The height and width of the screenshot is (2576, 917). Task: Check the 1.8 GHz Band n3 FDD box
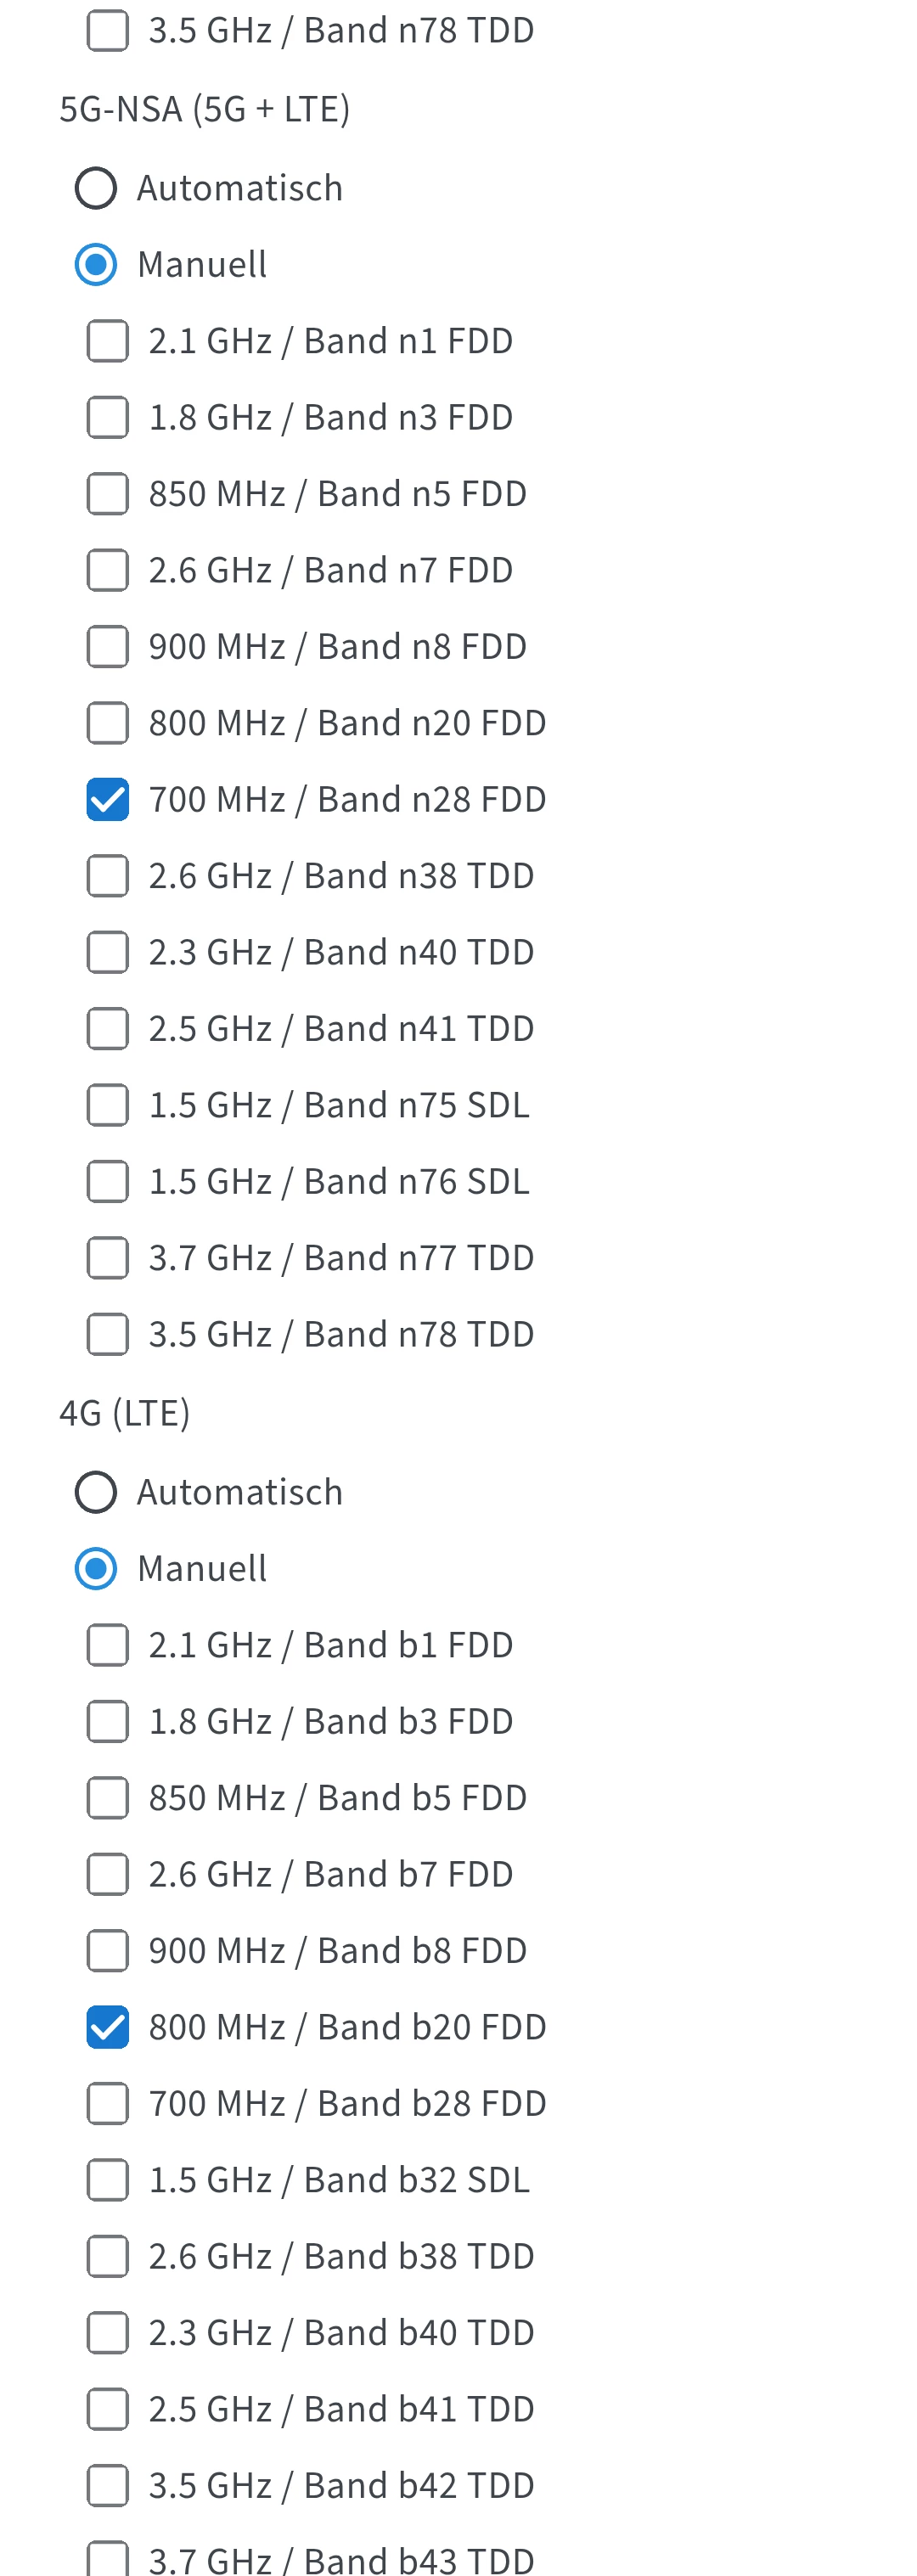click(x=107, y=417)
